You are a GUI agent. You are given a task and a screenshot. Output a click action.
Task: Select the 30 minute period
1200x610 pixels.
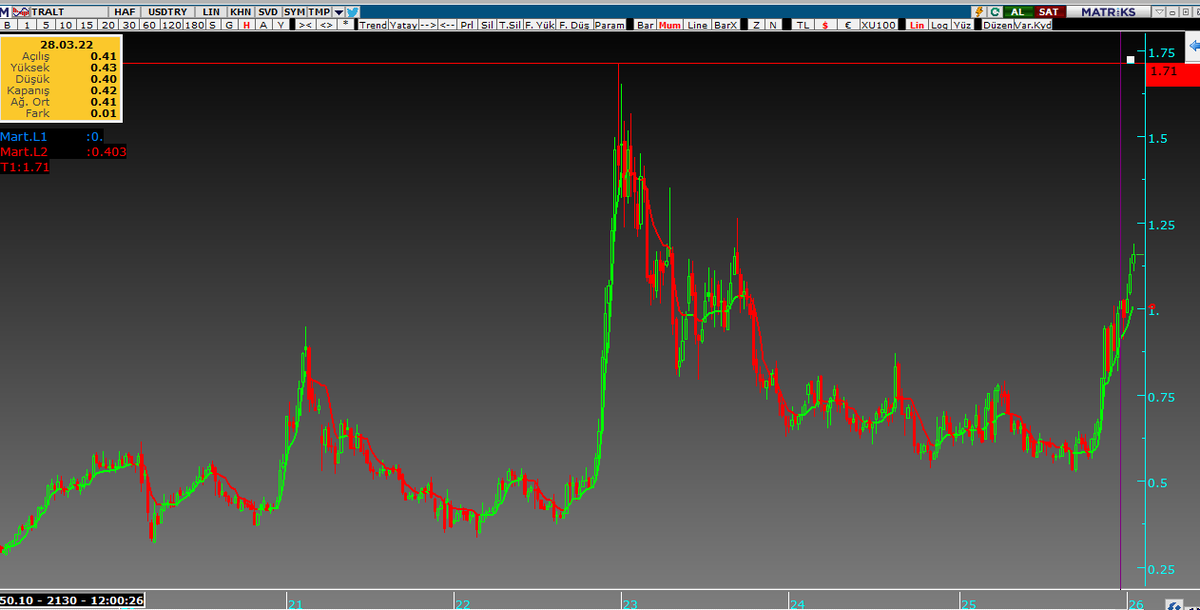129,24
